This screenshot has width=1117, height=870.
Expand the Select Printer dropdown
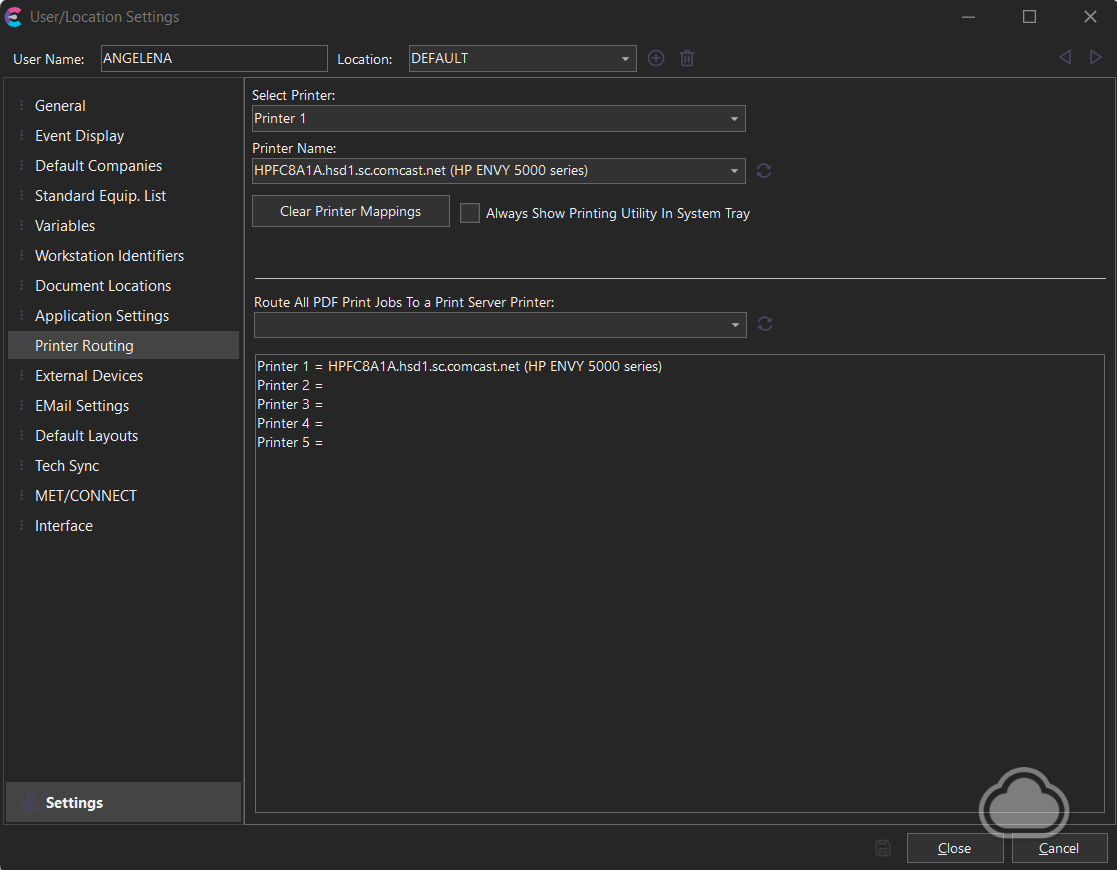pyautogui.click(x=734, y=119)
